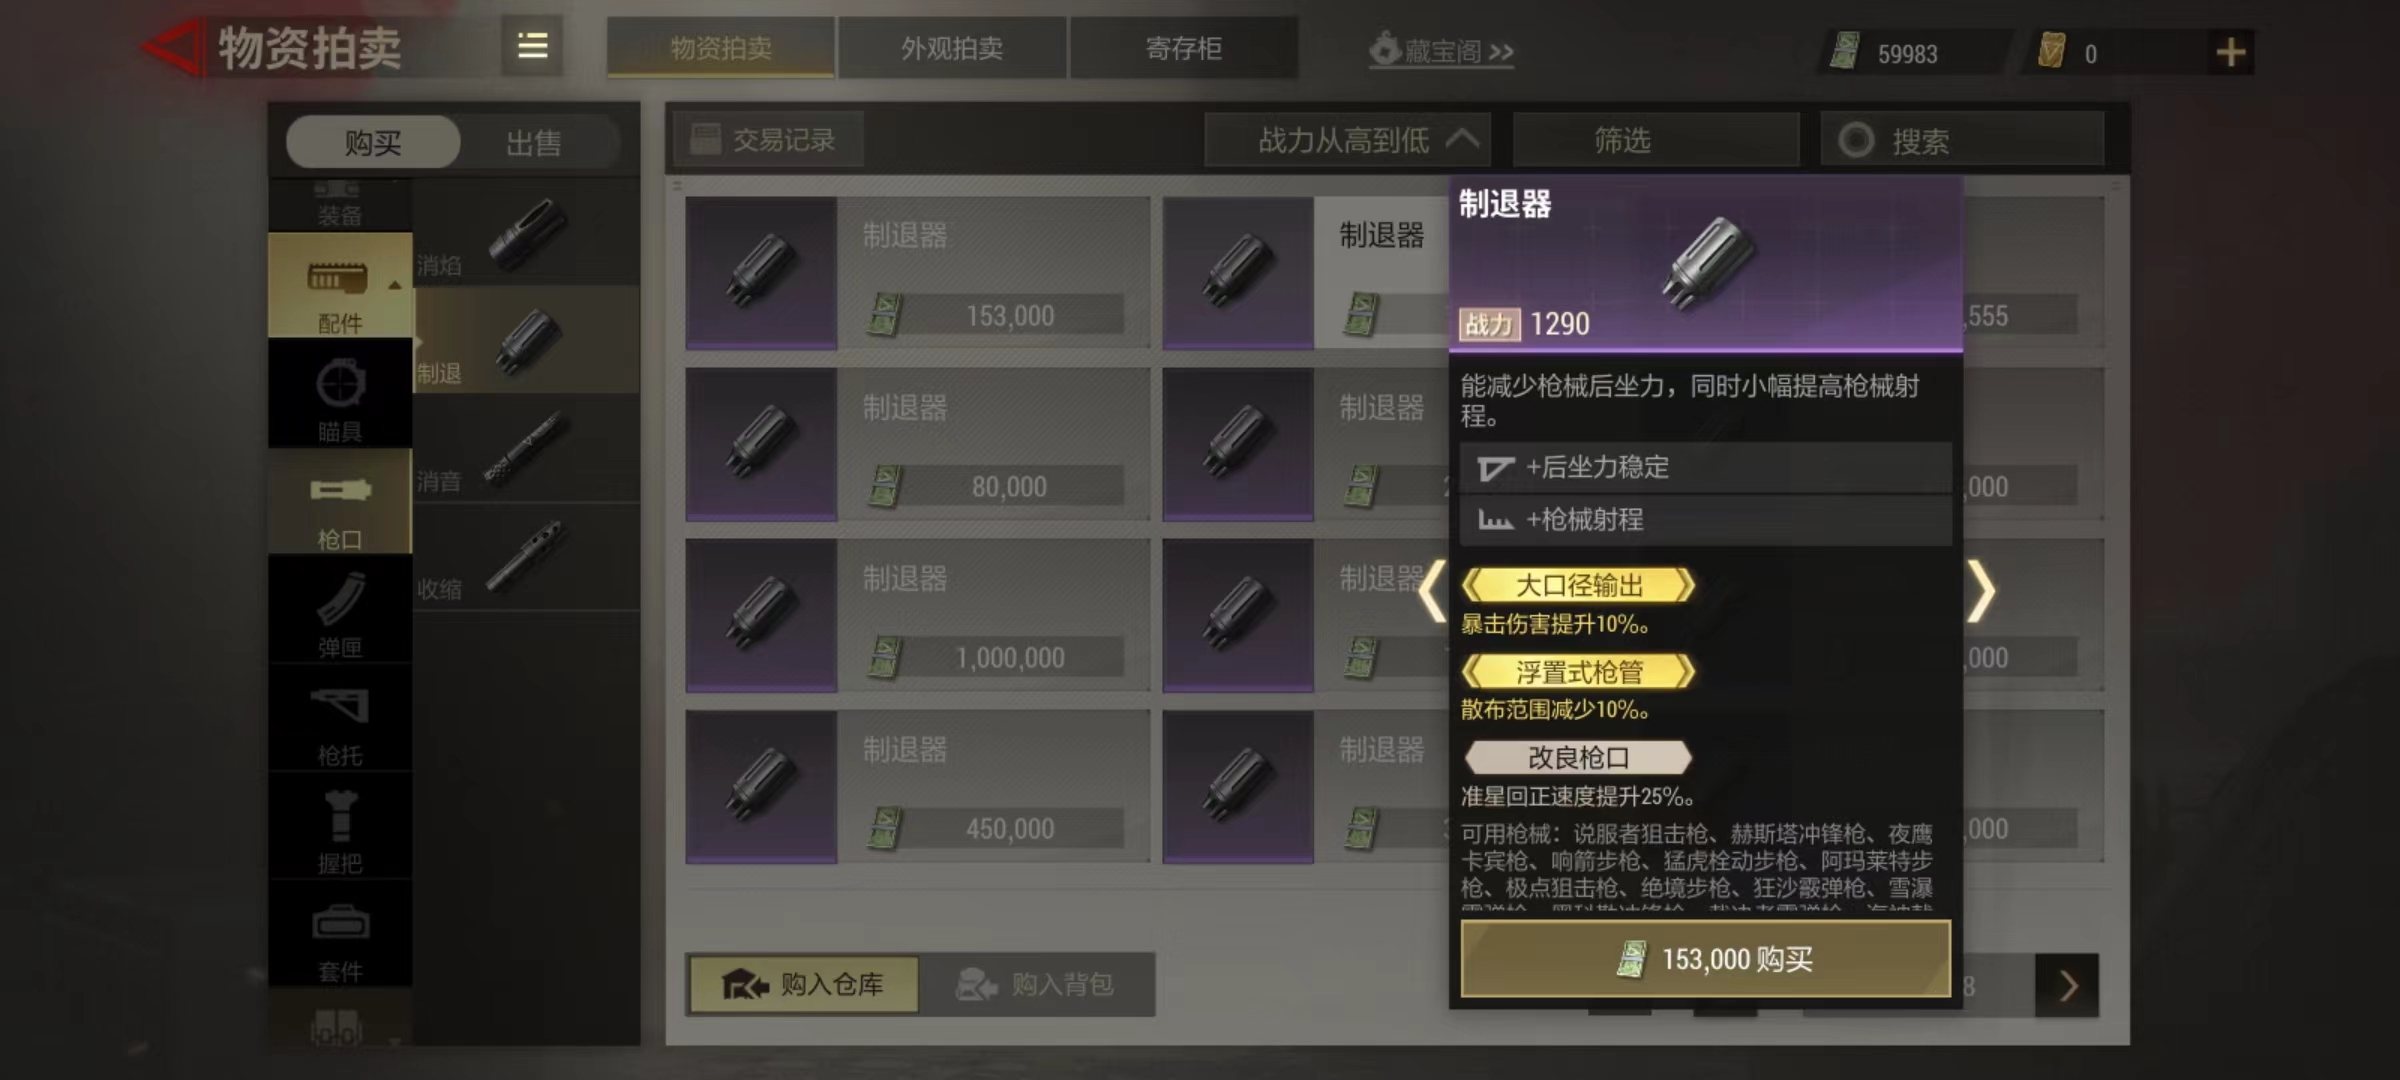Select 购入仓库 as purchase destination
The height and width of the screenshot is (1080, 2400).
803,985
